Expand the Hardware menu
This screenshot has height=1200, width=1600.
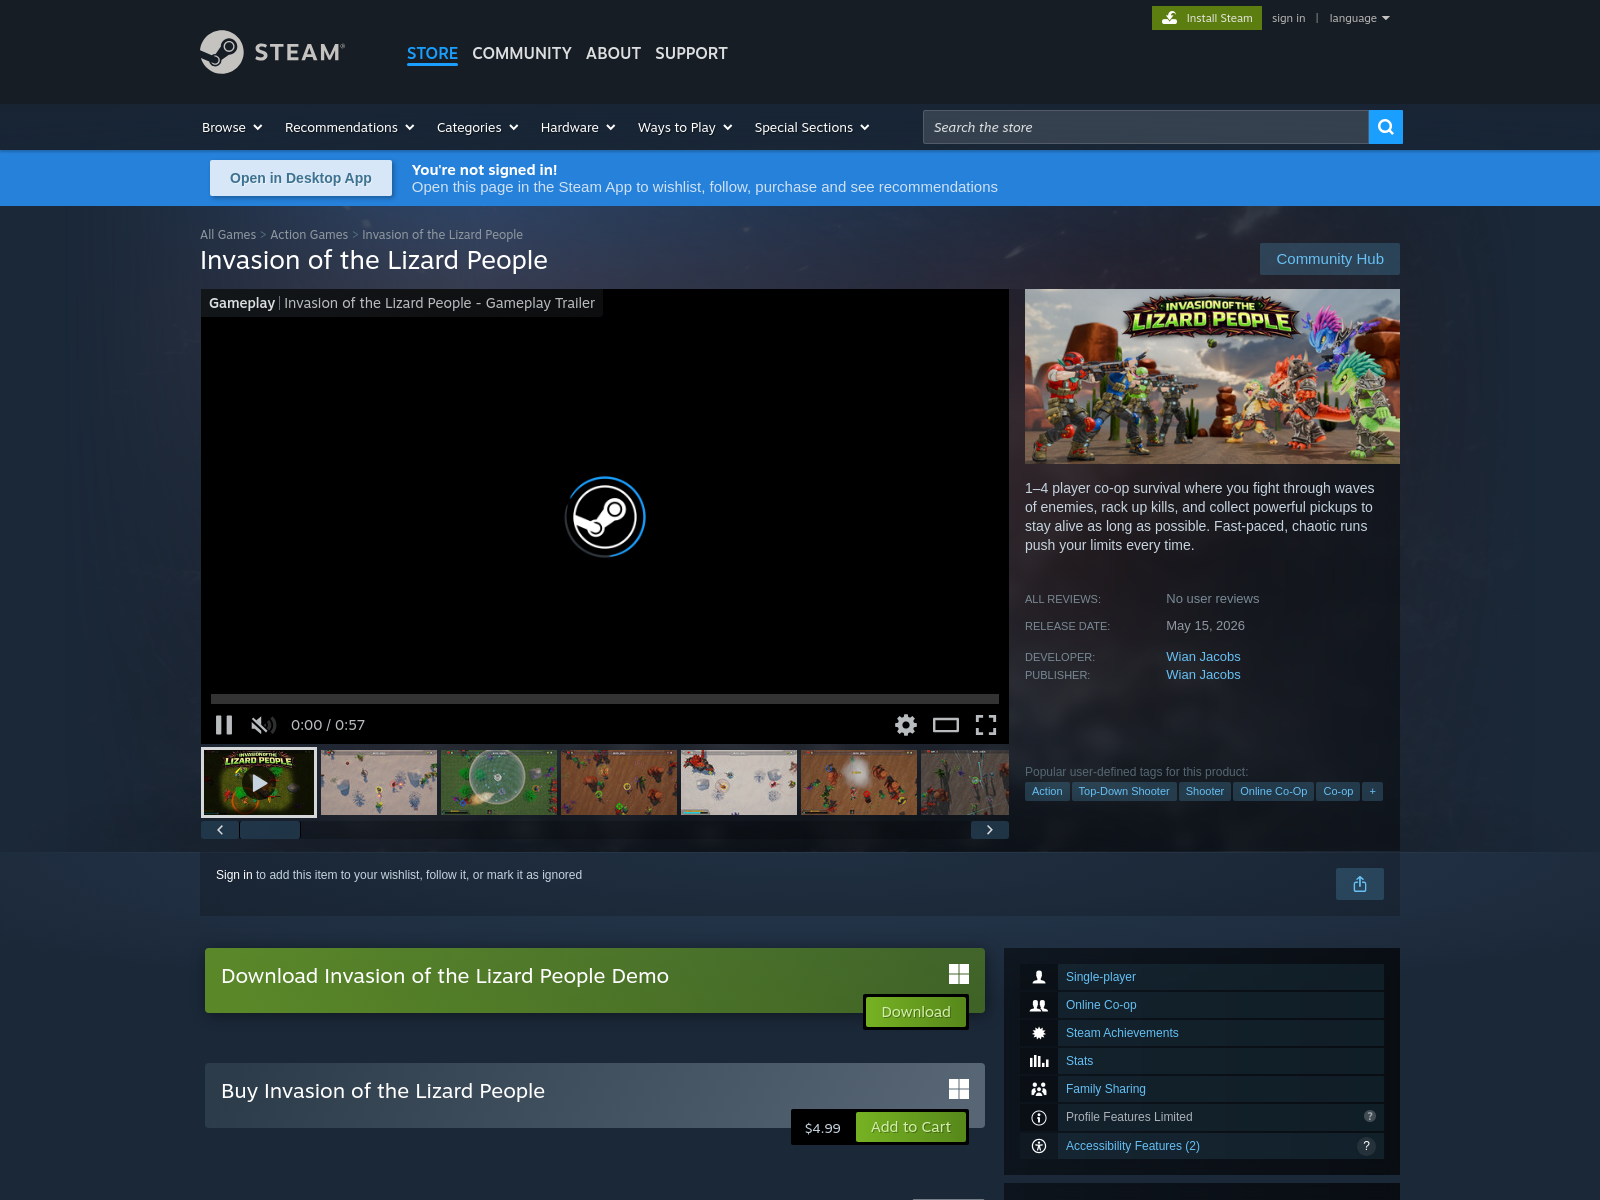click(578, 127)
